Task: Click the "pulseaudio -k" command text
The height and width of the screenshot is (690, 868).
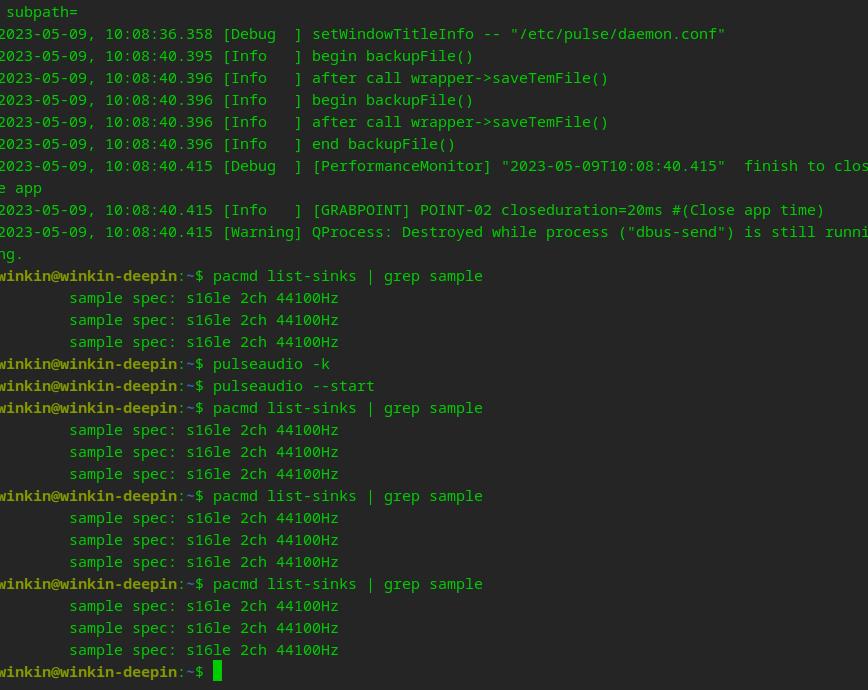Action: click(x=271, y=364)
